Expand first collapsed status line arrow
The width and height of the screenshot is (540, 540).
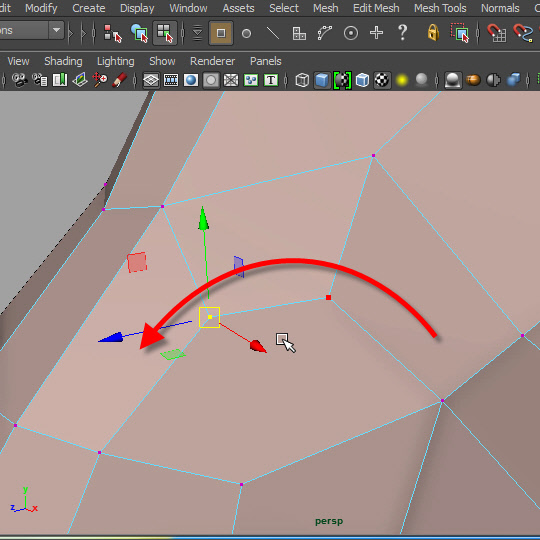click(x=71, y=33)
